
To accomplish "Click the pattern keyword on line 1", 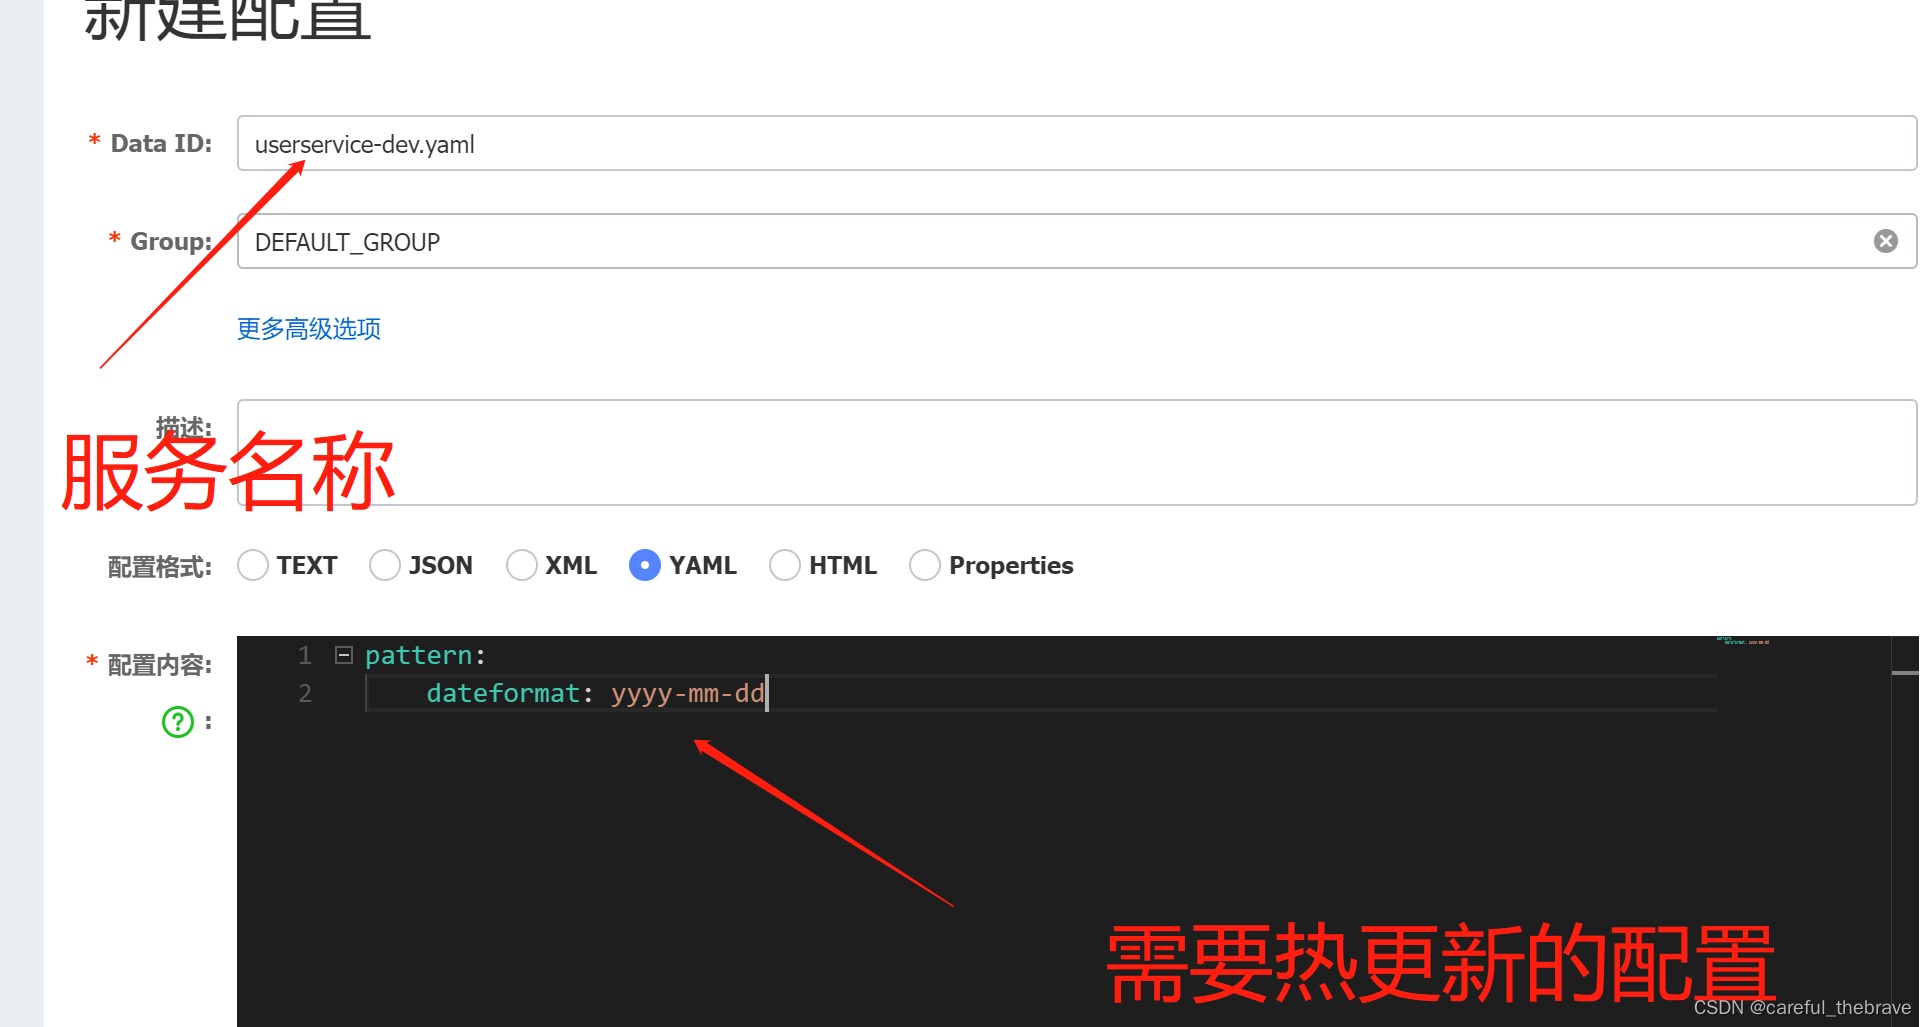I will (418, 655).
